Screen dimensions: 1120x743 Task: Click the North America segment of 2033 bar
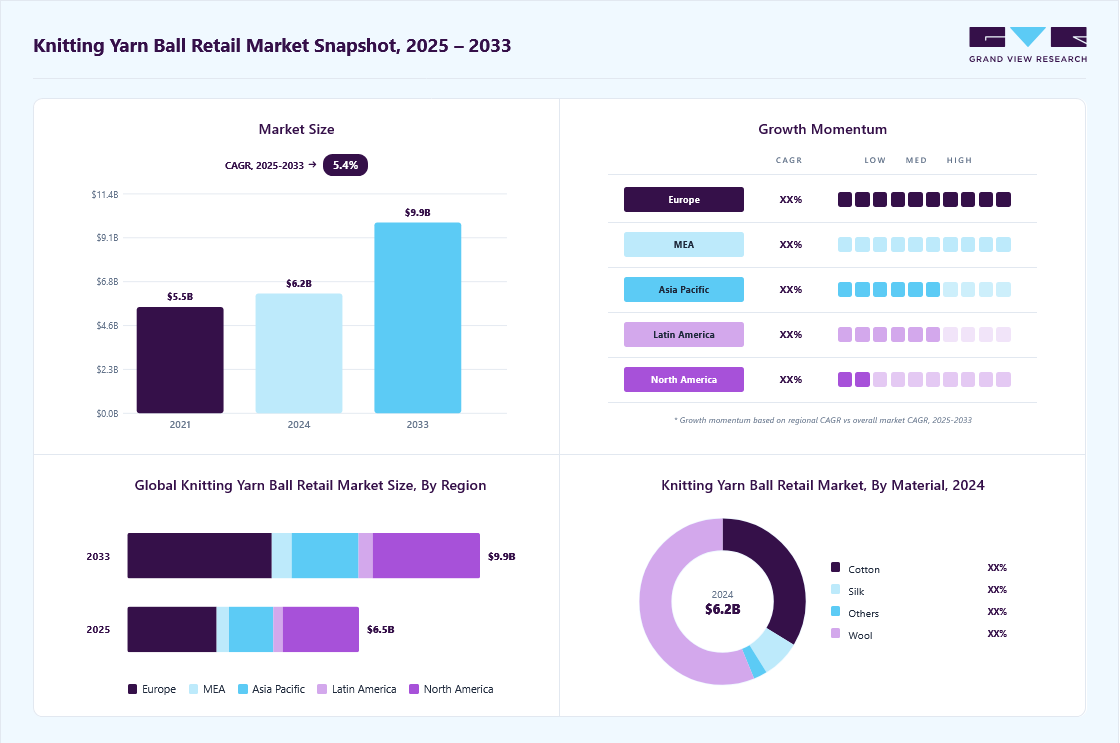(426, 556)
